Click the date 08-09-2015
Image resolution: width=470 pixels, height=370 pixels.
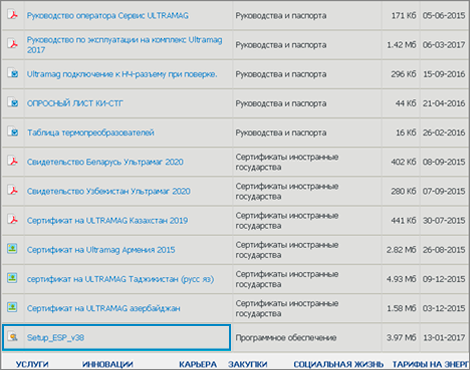click(x=444, y=162)
